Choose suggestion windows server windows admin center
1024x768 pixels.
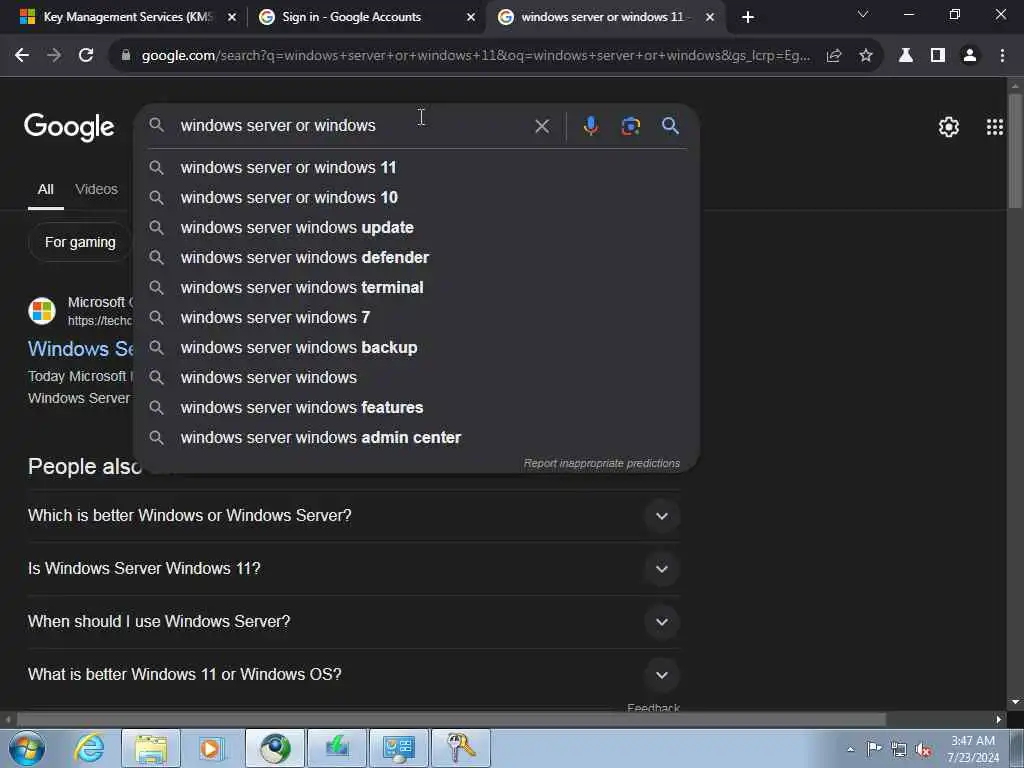tap(416, 438)
